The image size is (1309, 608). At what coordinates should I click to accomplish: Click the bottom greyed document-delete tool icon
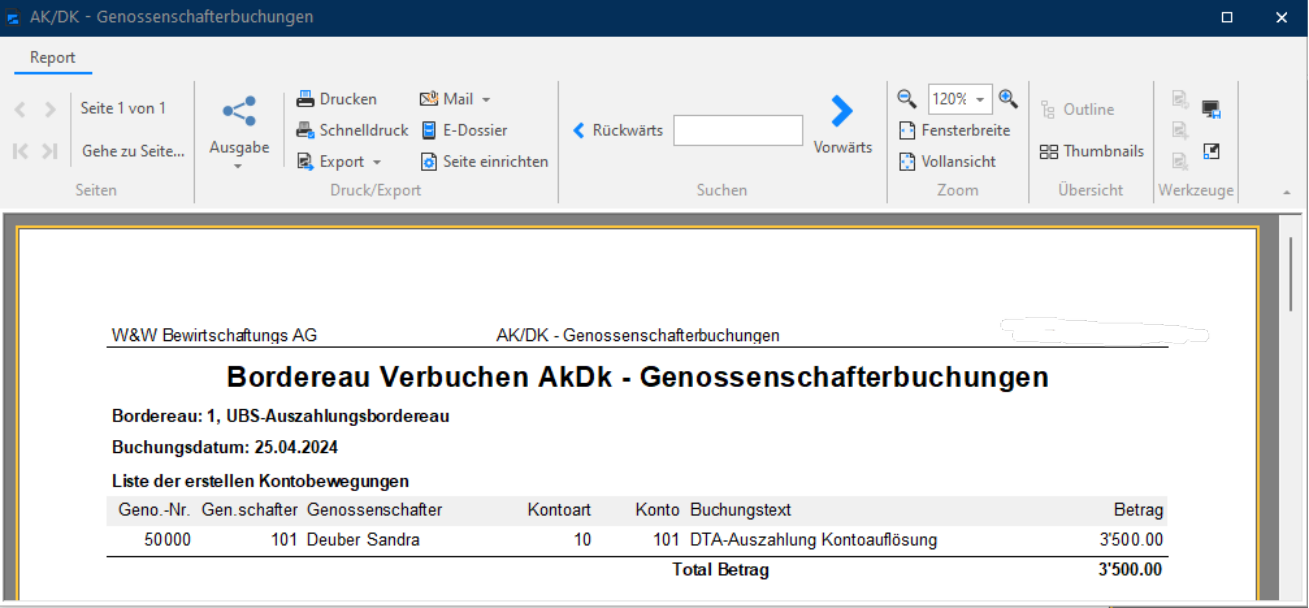click(1180, 161)
